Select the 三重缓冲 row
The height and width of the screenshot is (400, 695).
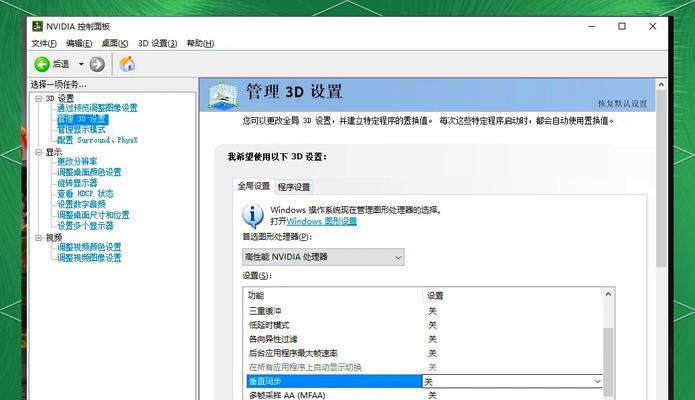pos(425,311)
